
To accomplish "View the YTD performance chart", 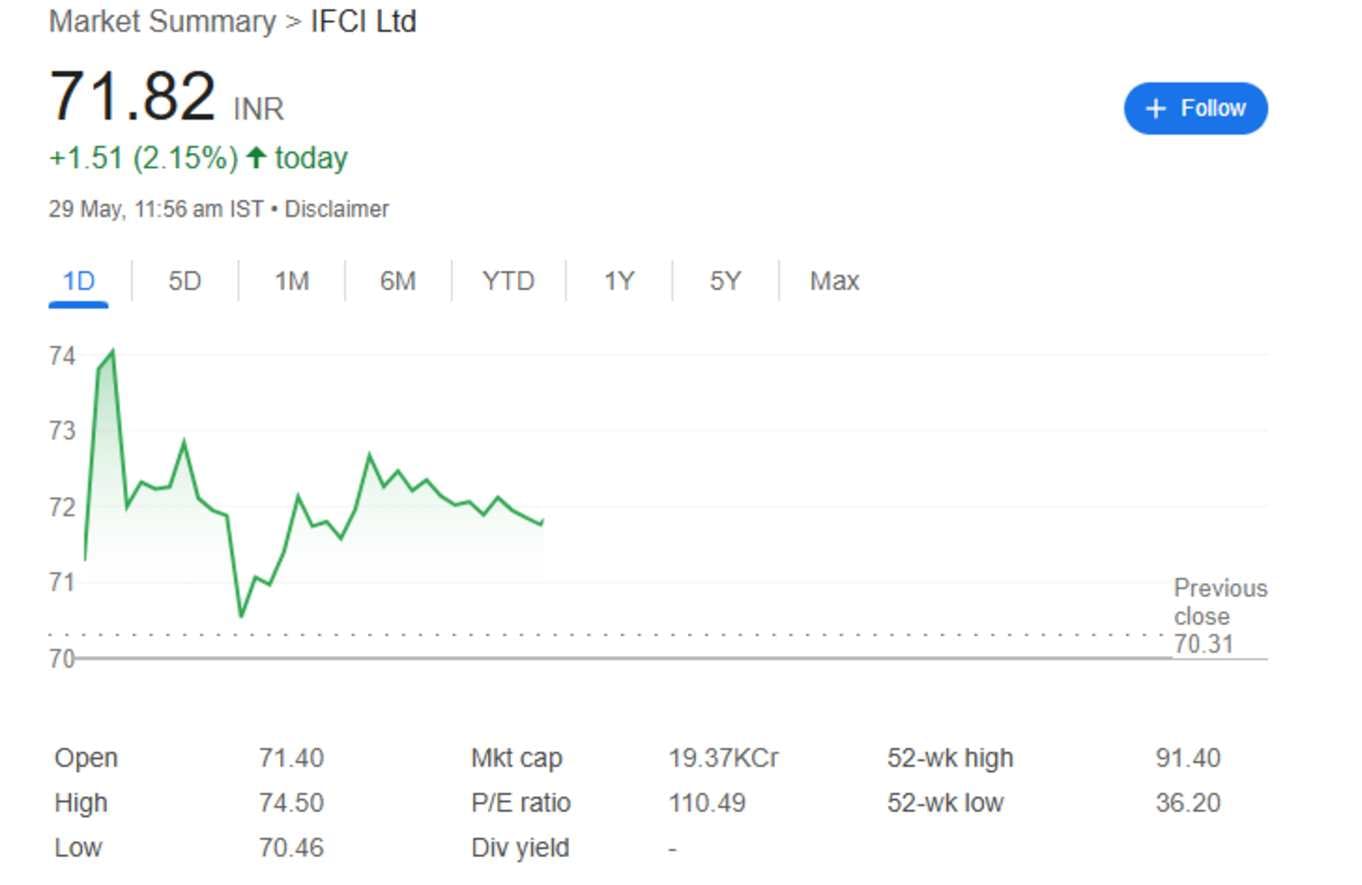I will [508, 281].
